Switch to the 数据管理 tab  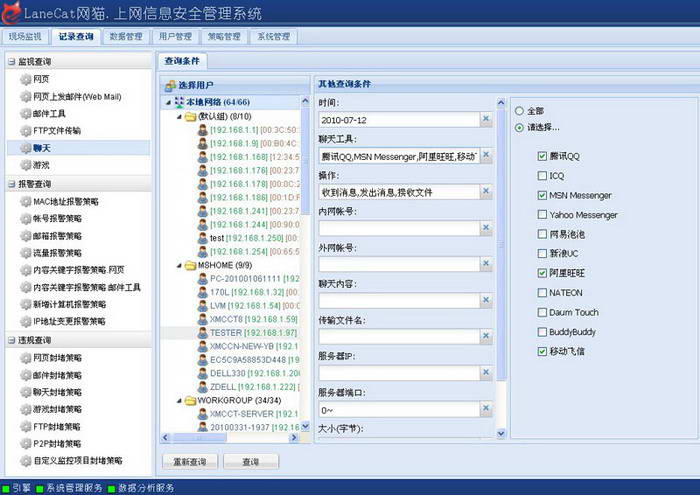click(x=126, y=37)
